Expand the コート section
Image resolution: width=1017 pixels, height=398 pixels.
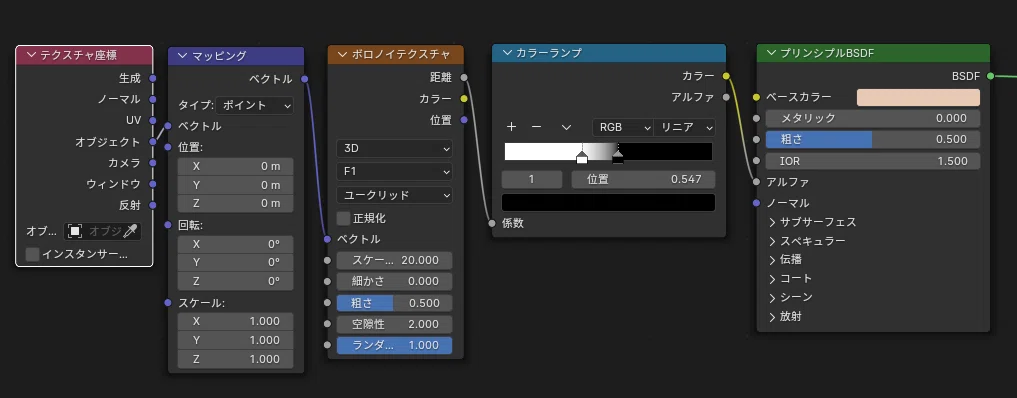tap(772, 279)
